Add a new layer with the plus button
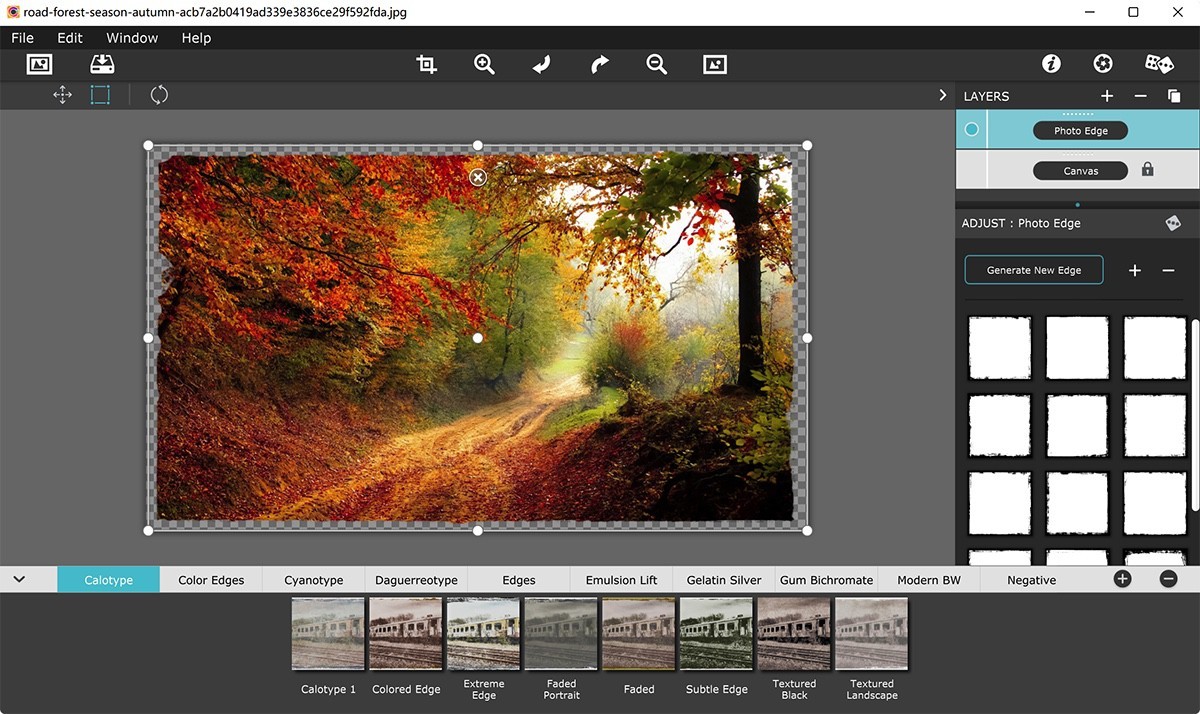 [x=1106, y=95]
